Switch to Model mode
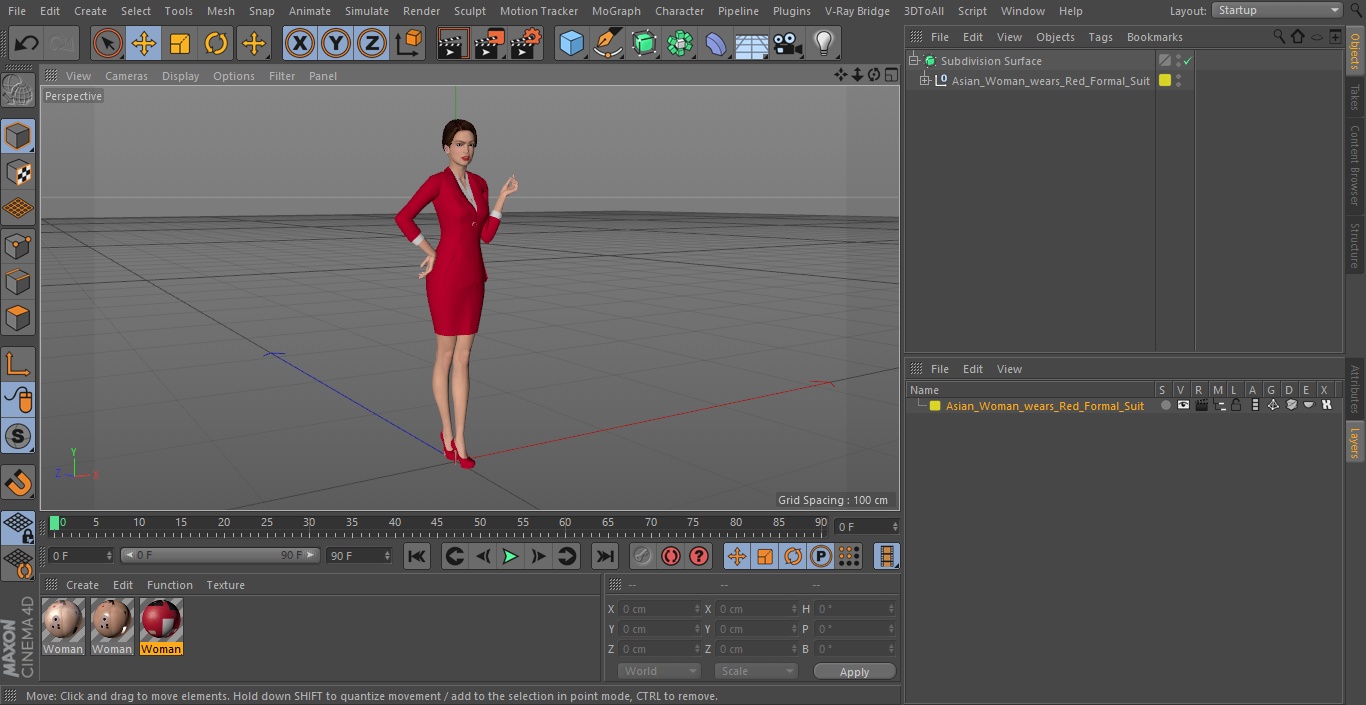Image resolution: width=1366 pixels, height=705 pixels. [x=18, y=136]
